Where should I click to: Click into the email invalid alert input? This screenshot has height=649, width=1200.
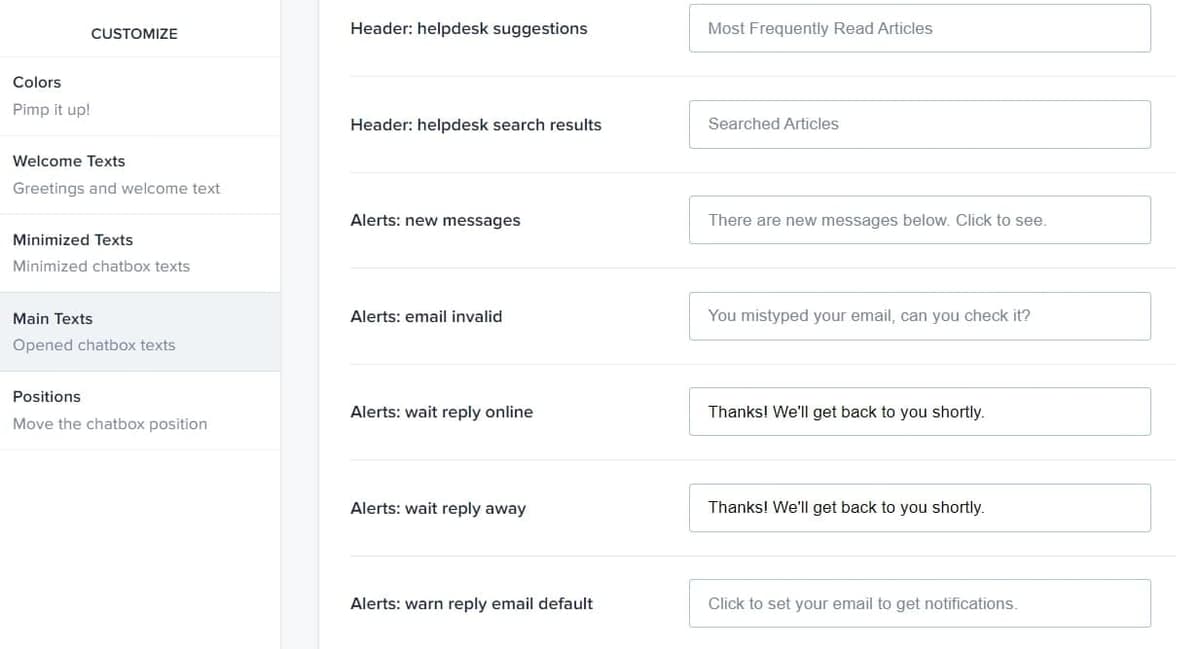tap(919, 316)
